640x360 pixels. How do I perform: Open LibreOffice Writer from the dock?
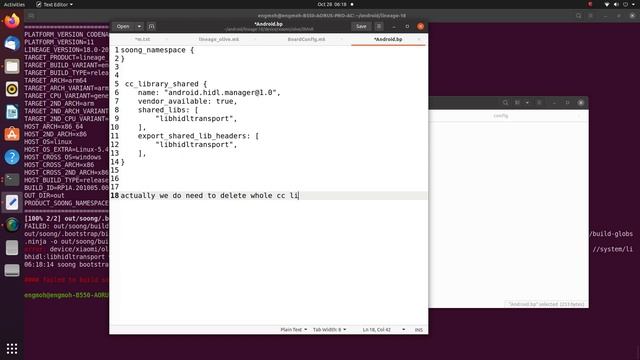point(12,111)
